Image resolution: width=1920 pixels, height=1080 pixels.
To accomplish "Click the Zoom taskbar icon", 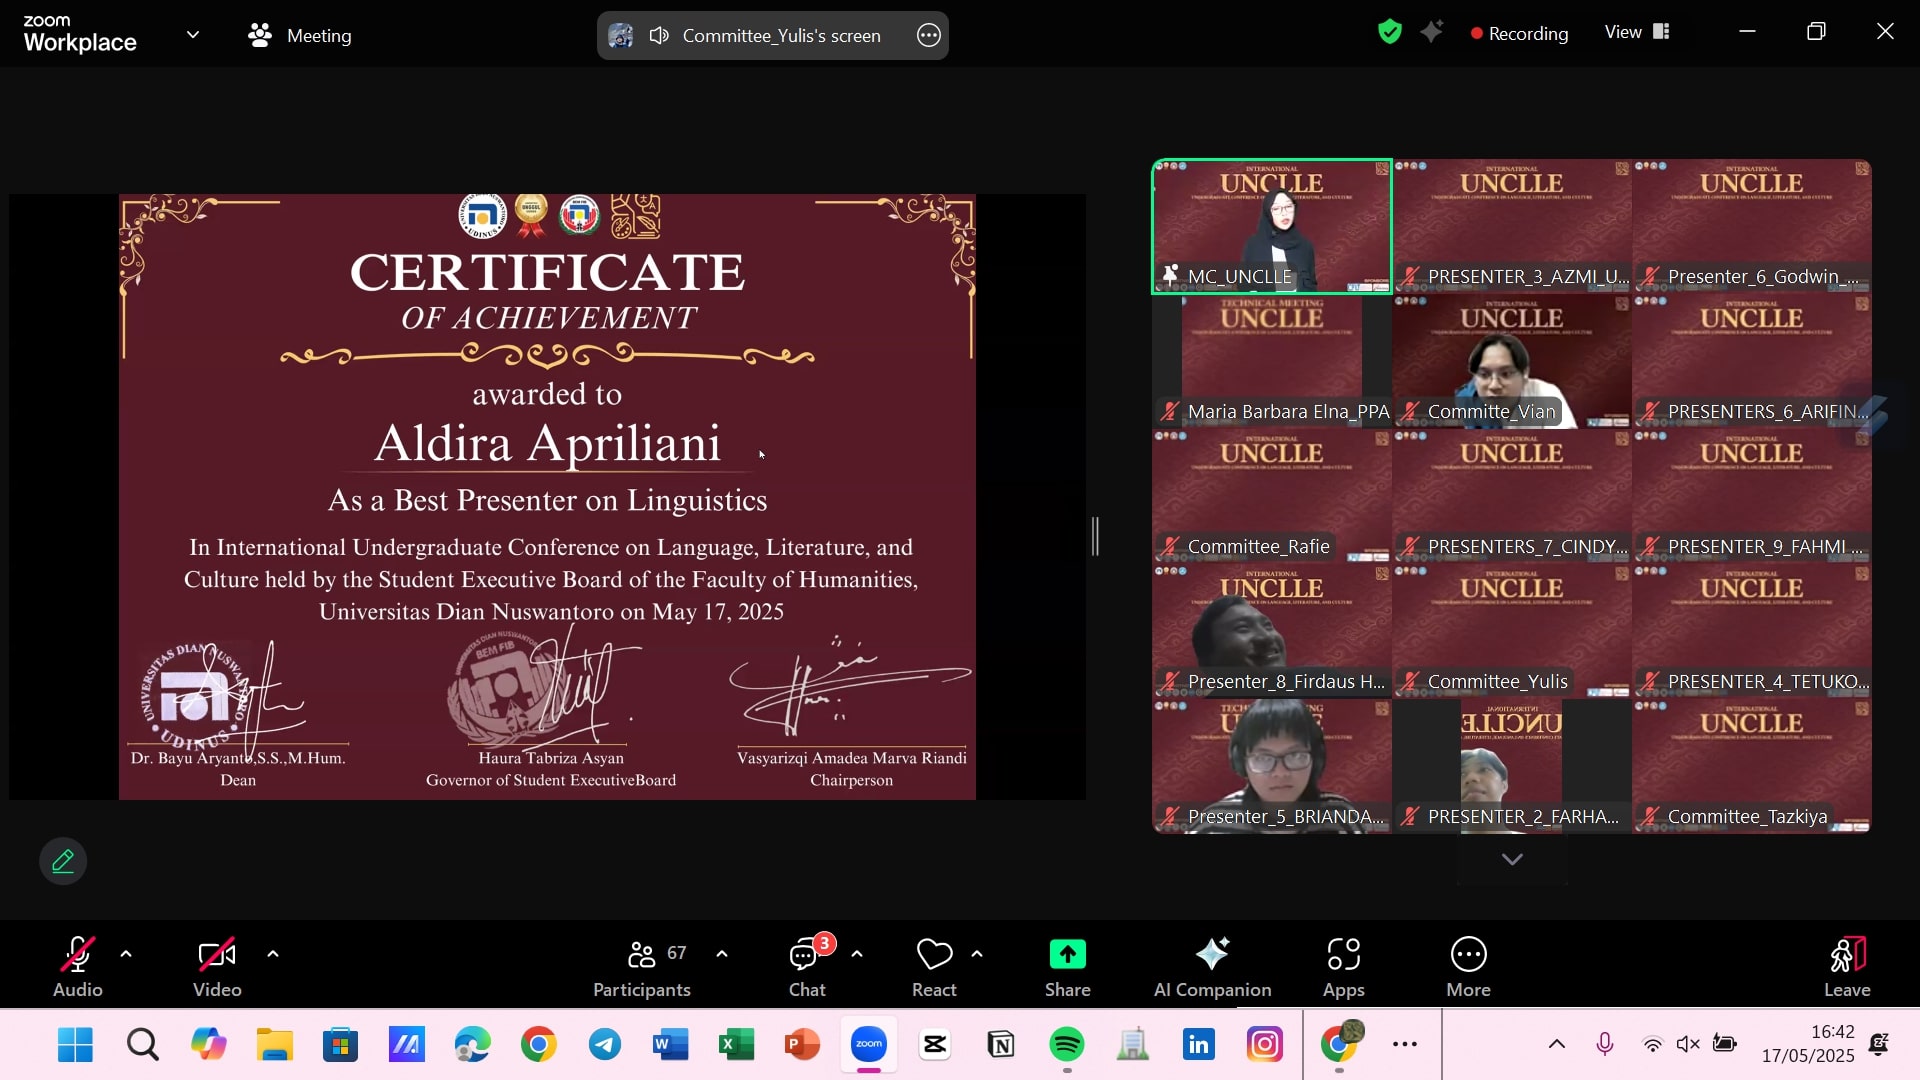I will [x=869, y=1045].
